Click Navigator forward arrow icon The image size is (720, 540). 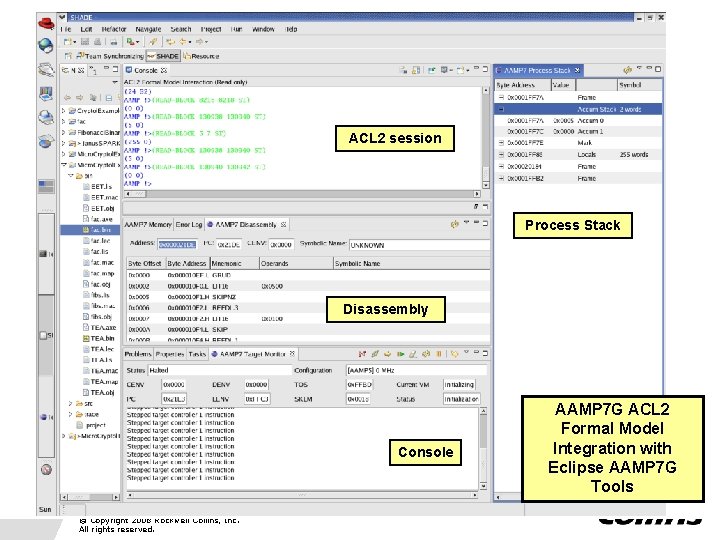[x=80, y=98]
